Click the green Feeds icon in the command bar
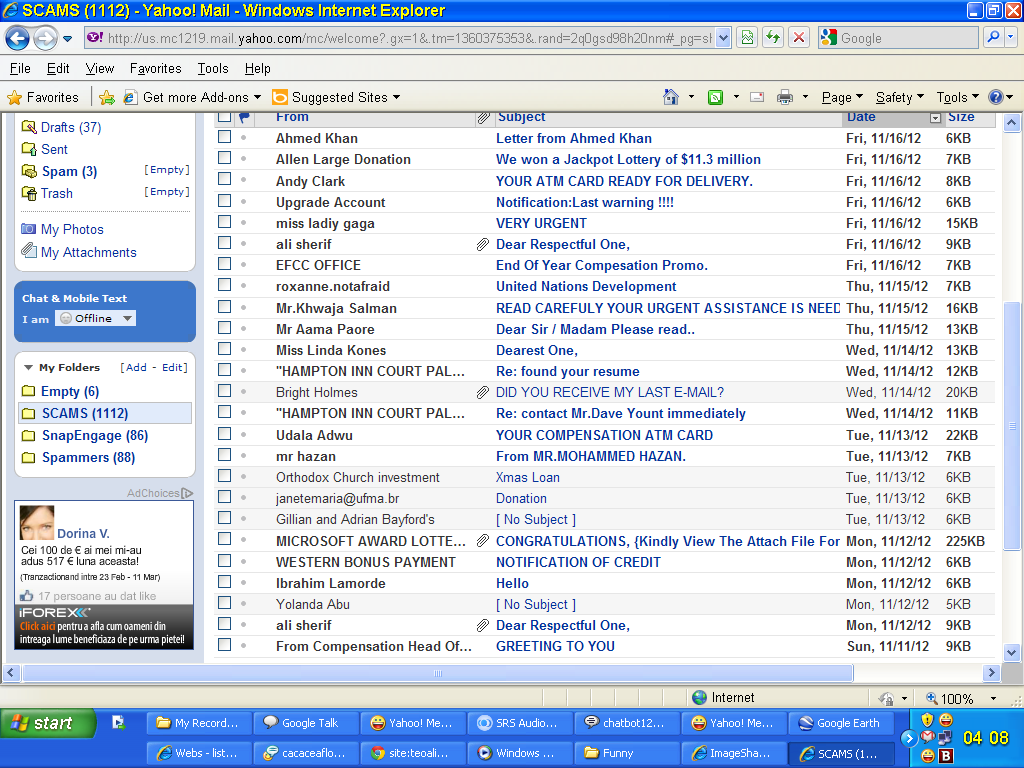The height and width of the screenshot is (768, 1024). pyautogui.click(x=716, y=97)
